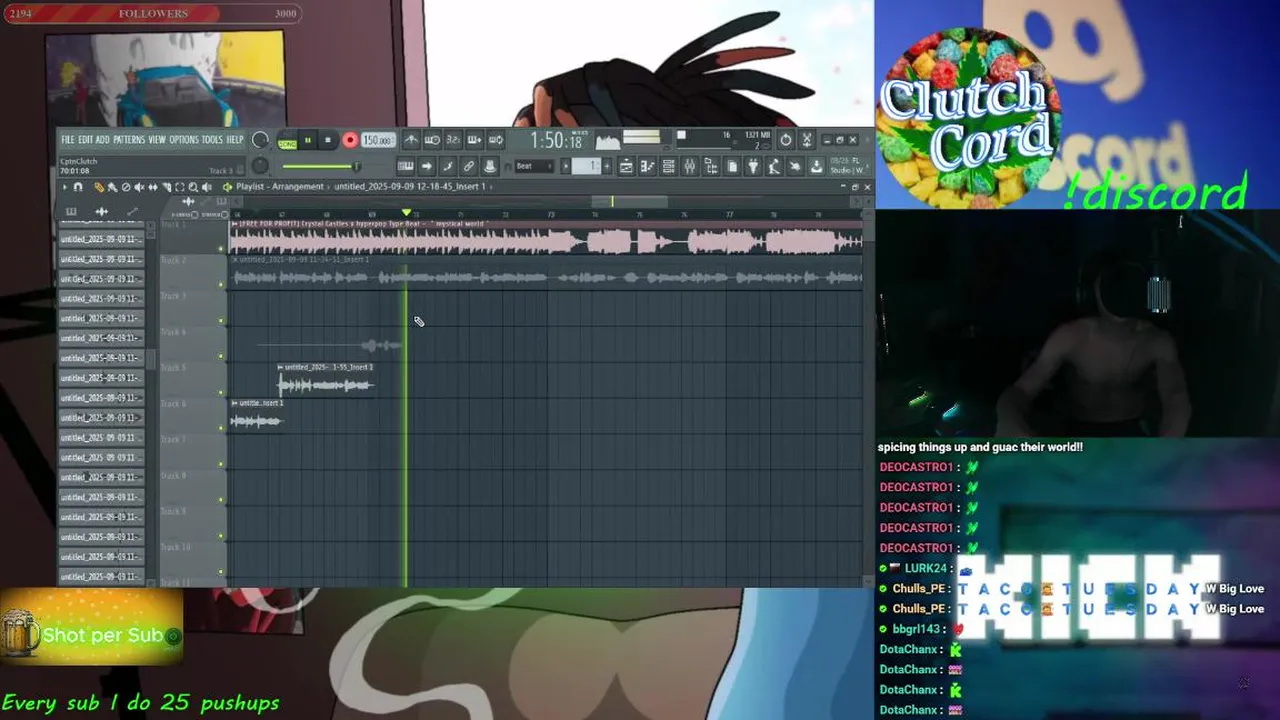Viewport: 1280px width, 720px height.
Task: Click the copy/project pages icon
Action: [x=732, y=166]
